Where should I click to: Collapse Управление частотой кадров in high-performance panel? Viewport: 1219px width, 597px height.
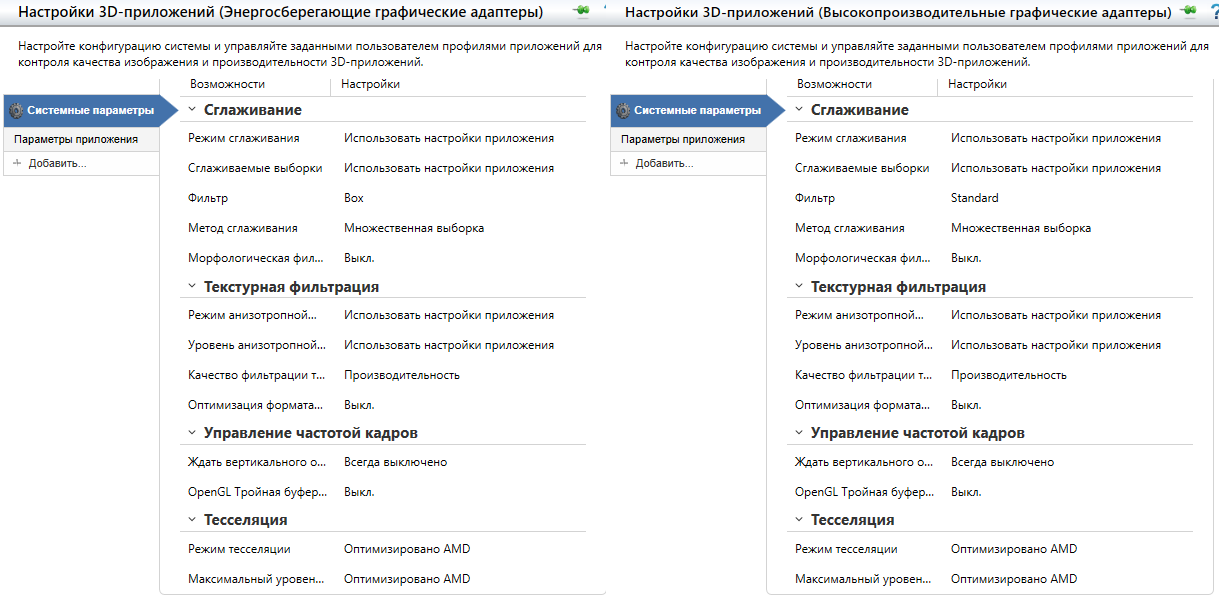(x=798, y=432)
